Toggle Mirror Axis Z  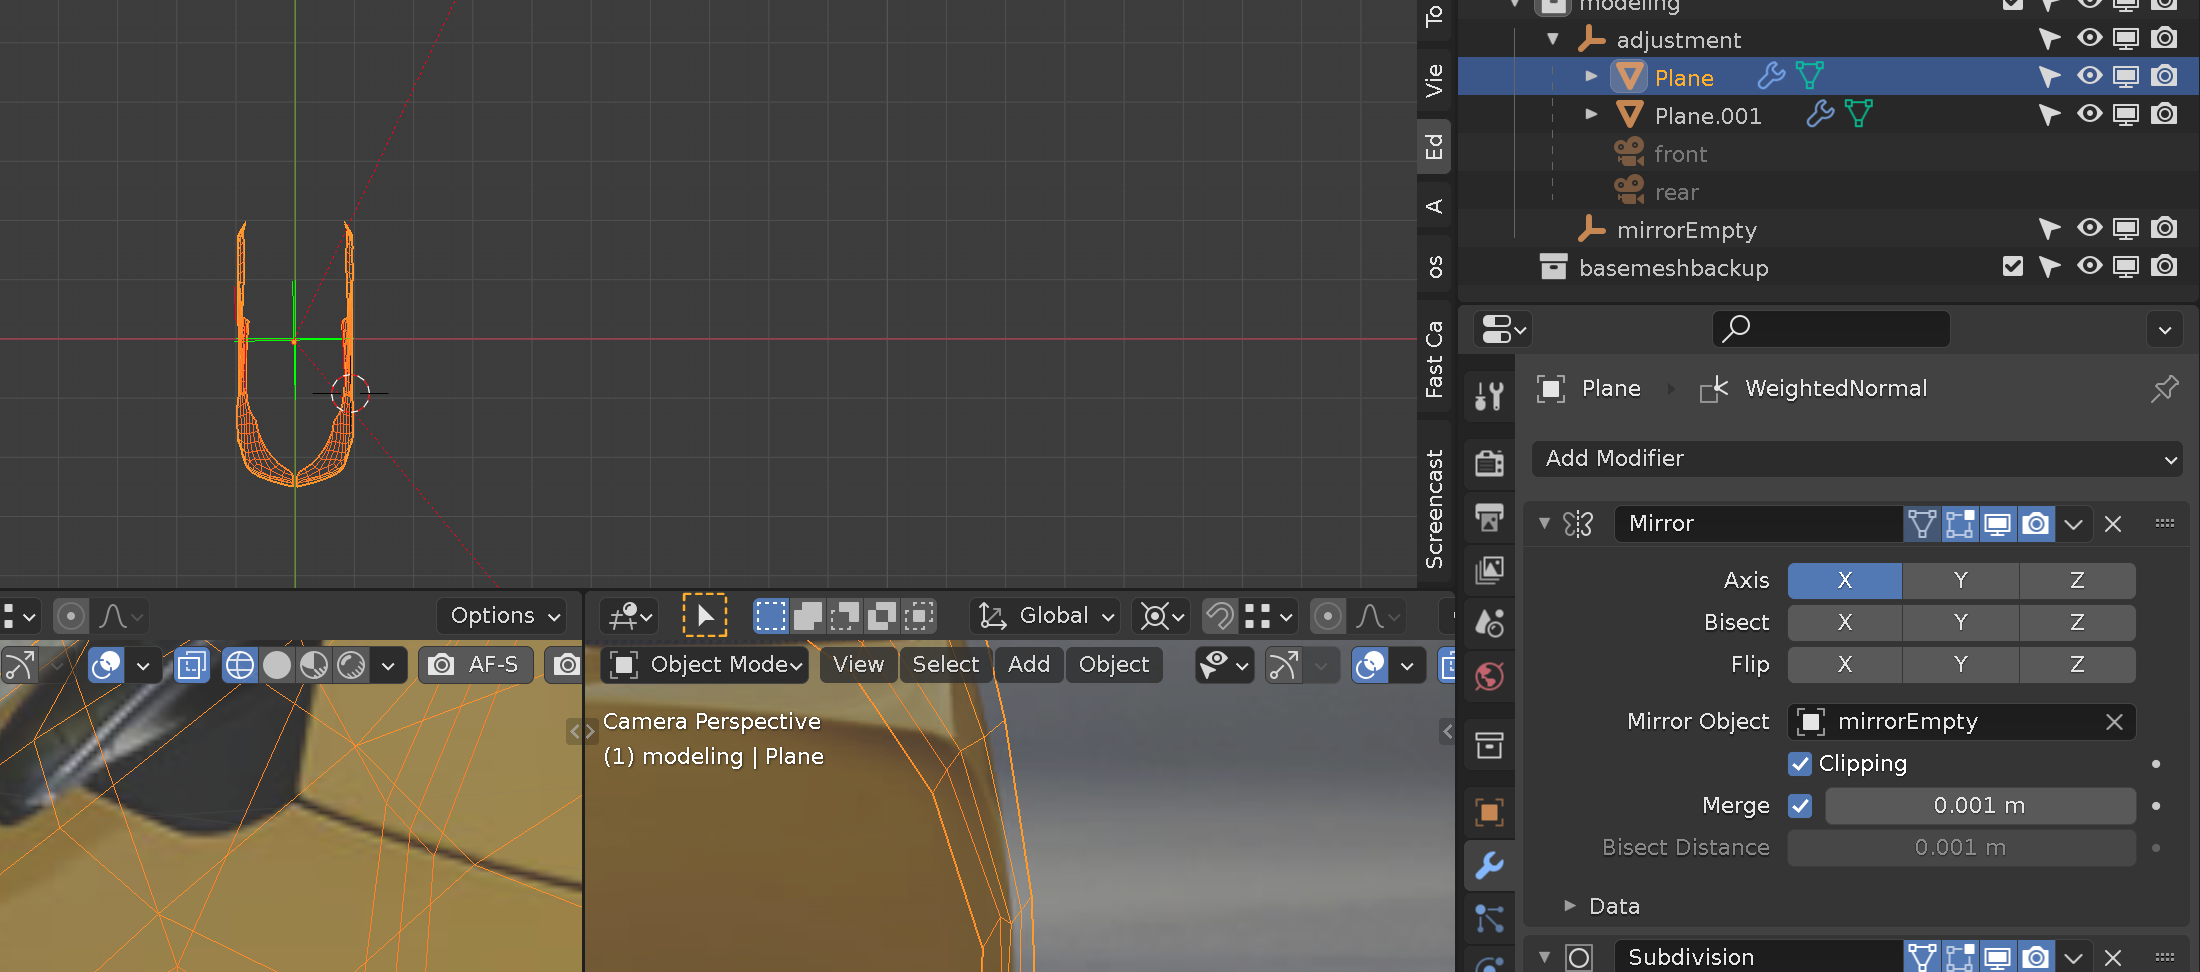2078,580
